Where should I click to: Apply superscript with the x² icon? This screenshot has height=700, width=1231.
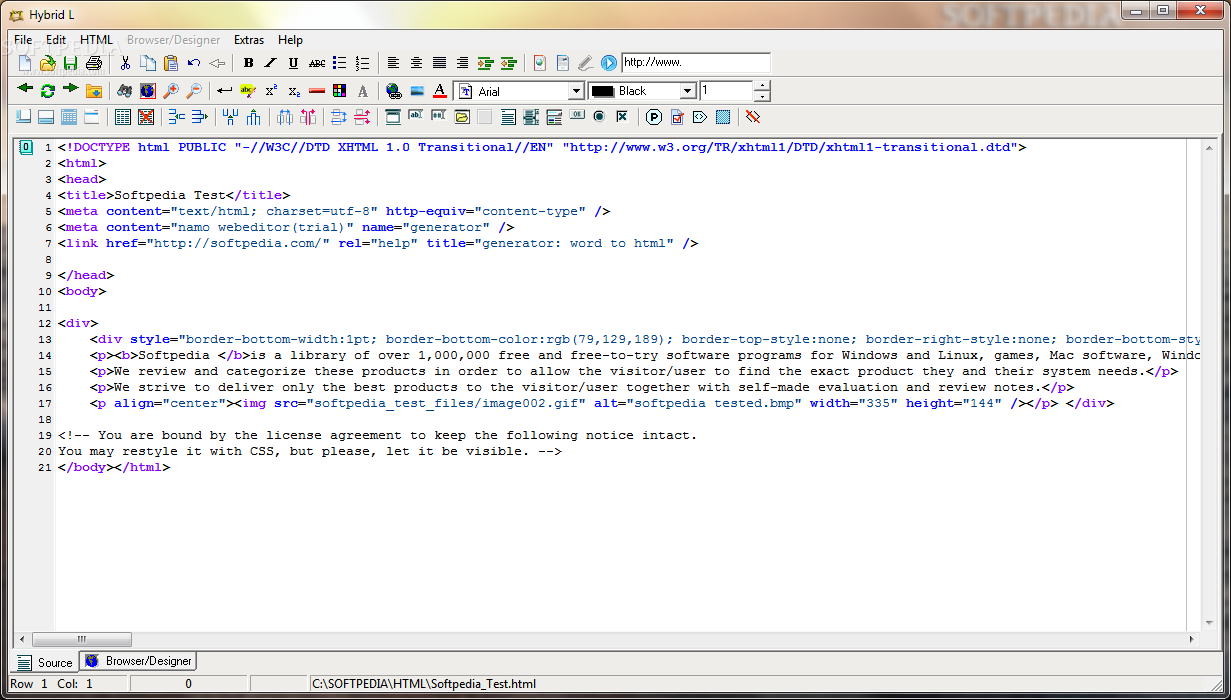(x=271, y=90)
